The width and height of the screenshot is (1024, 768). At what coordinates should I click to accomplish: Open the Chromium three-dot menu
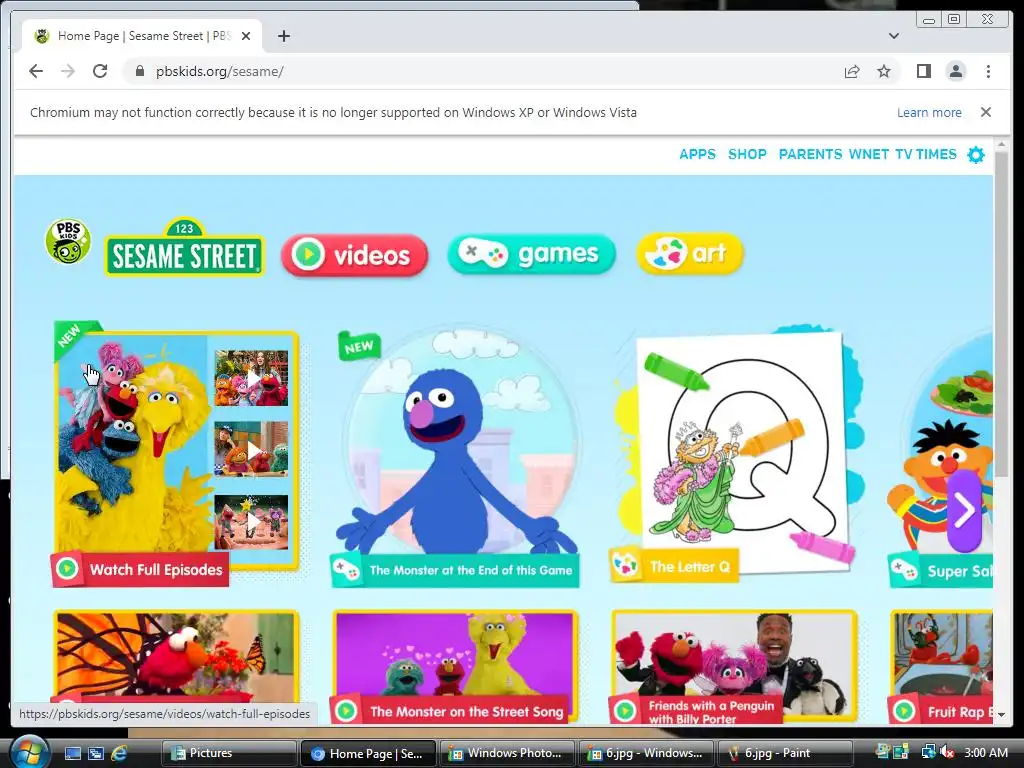(988, 71)
